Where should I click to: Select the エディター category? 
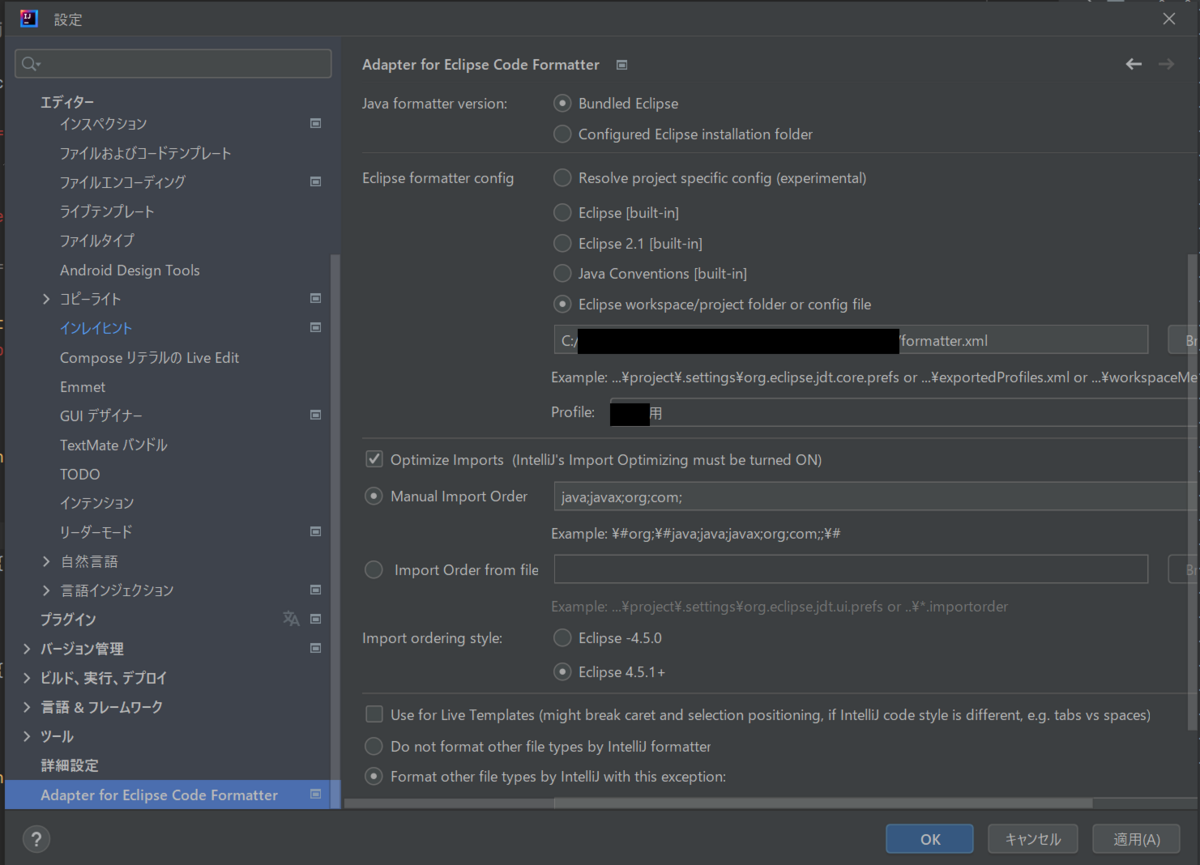tap(67, 102)
